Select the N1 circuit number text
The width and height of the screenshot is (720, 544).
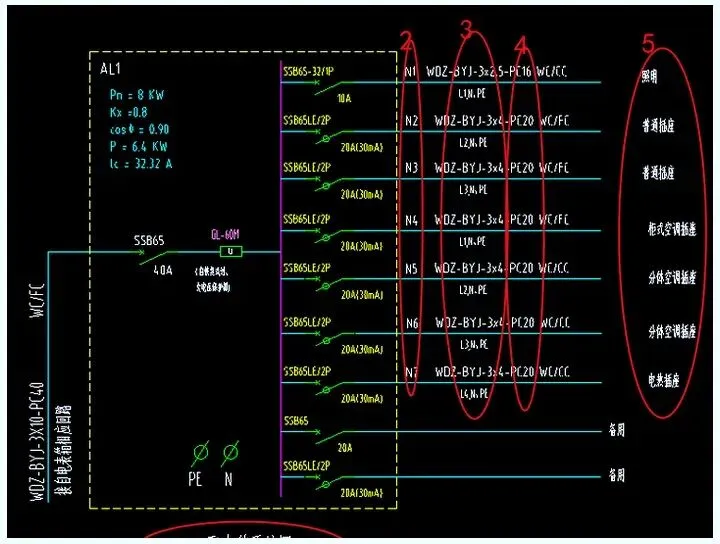pos(411,72)
